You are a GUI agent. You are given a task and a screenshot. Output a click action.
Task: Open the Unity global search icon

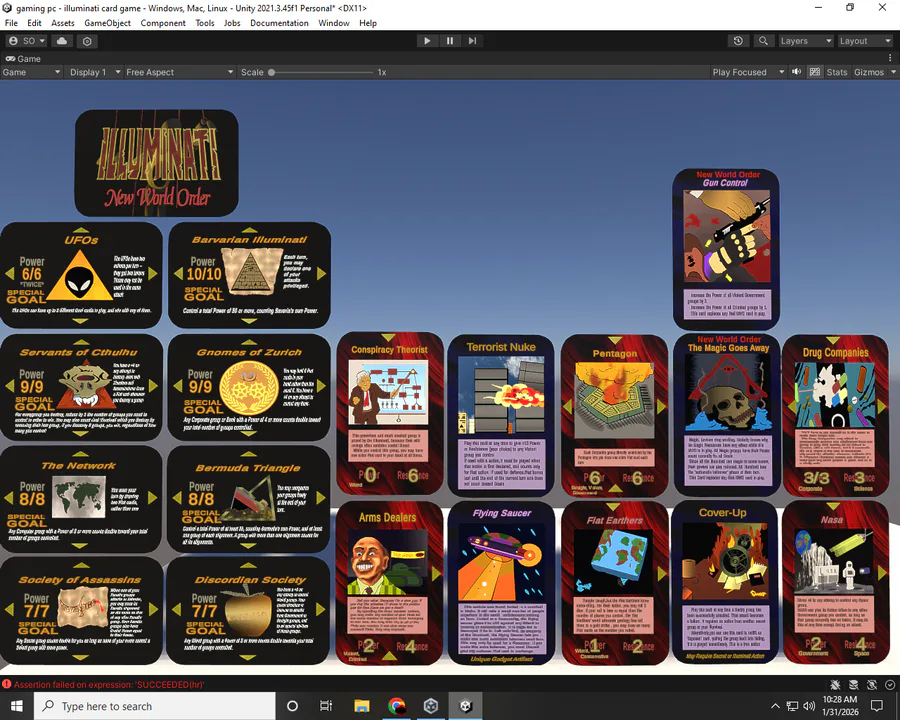point(763,41)
